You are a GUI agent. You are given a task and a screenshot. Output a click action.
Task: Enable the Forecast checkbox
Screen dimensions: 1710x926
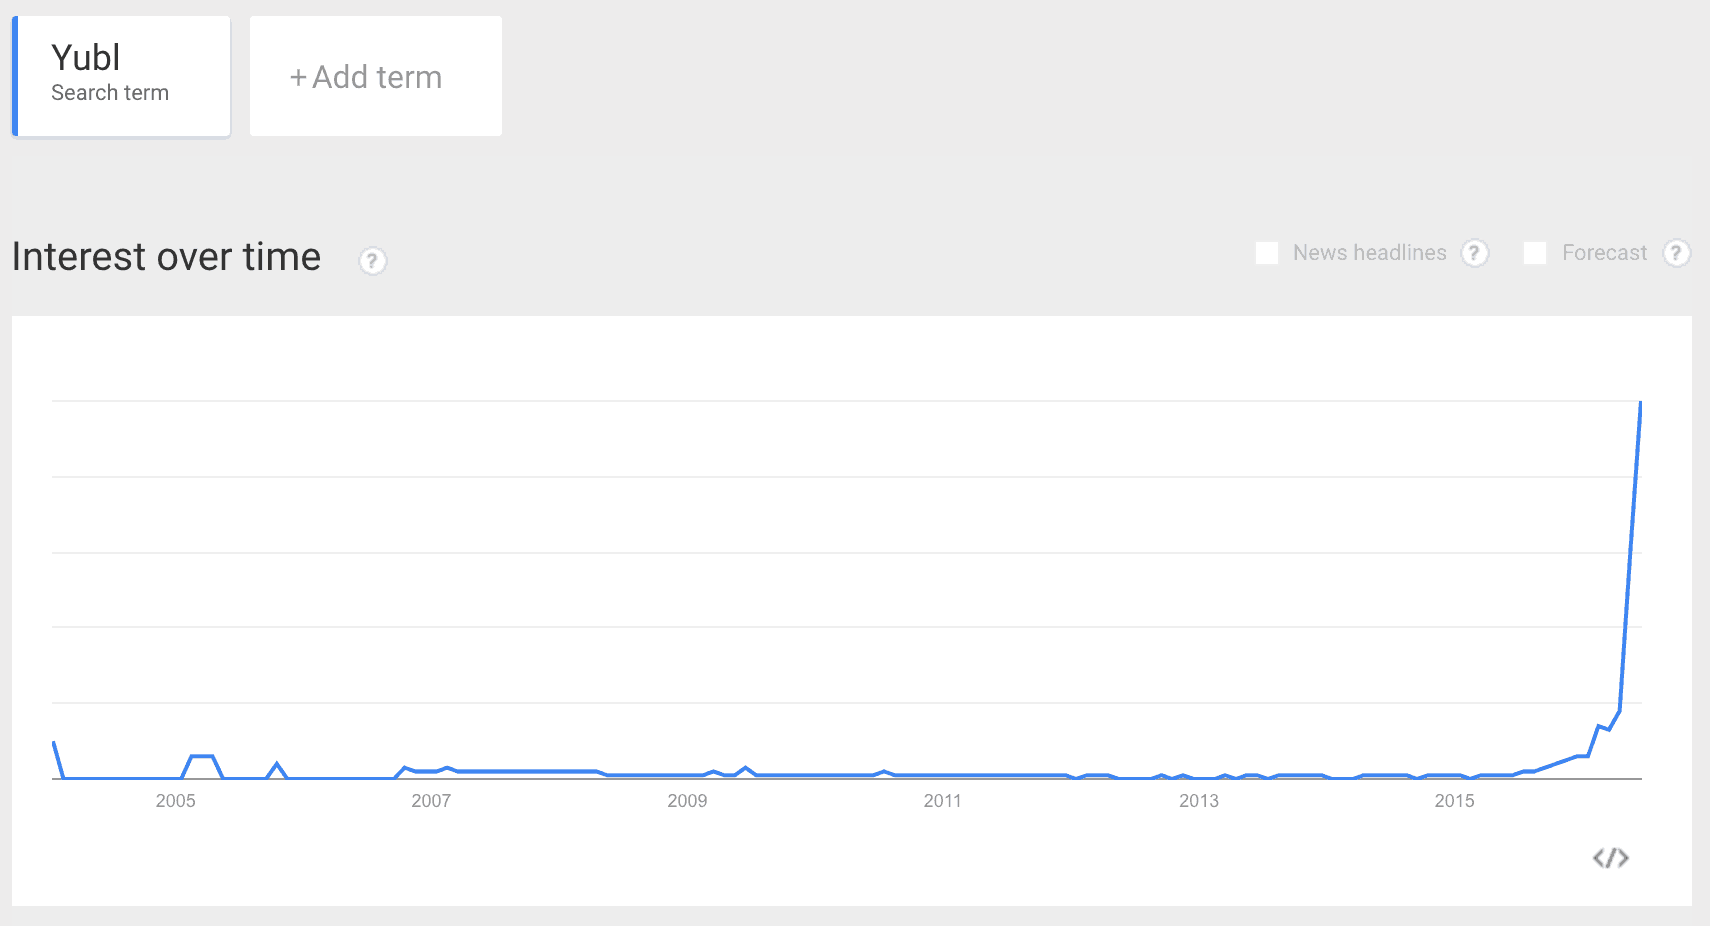coord(1536,253)
